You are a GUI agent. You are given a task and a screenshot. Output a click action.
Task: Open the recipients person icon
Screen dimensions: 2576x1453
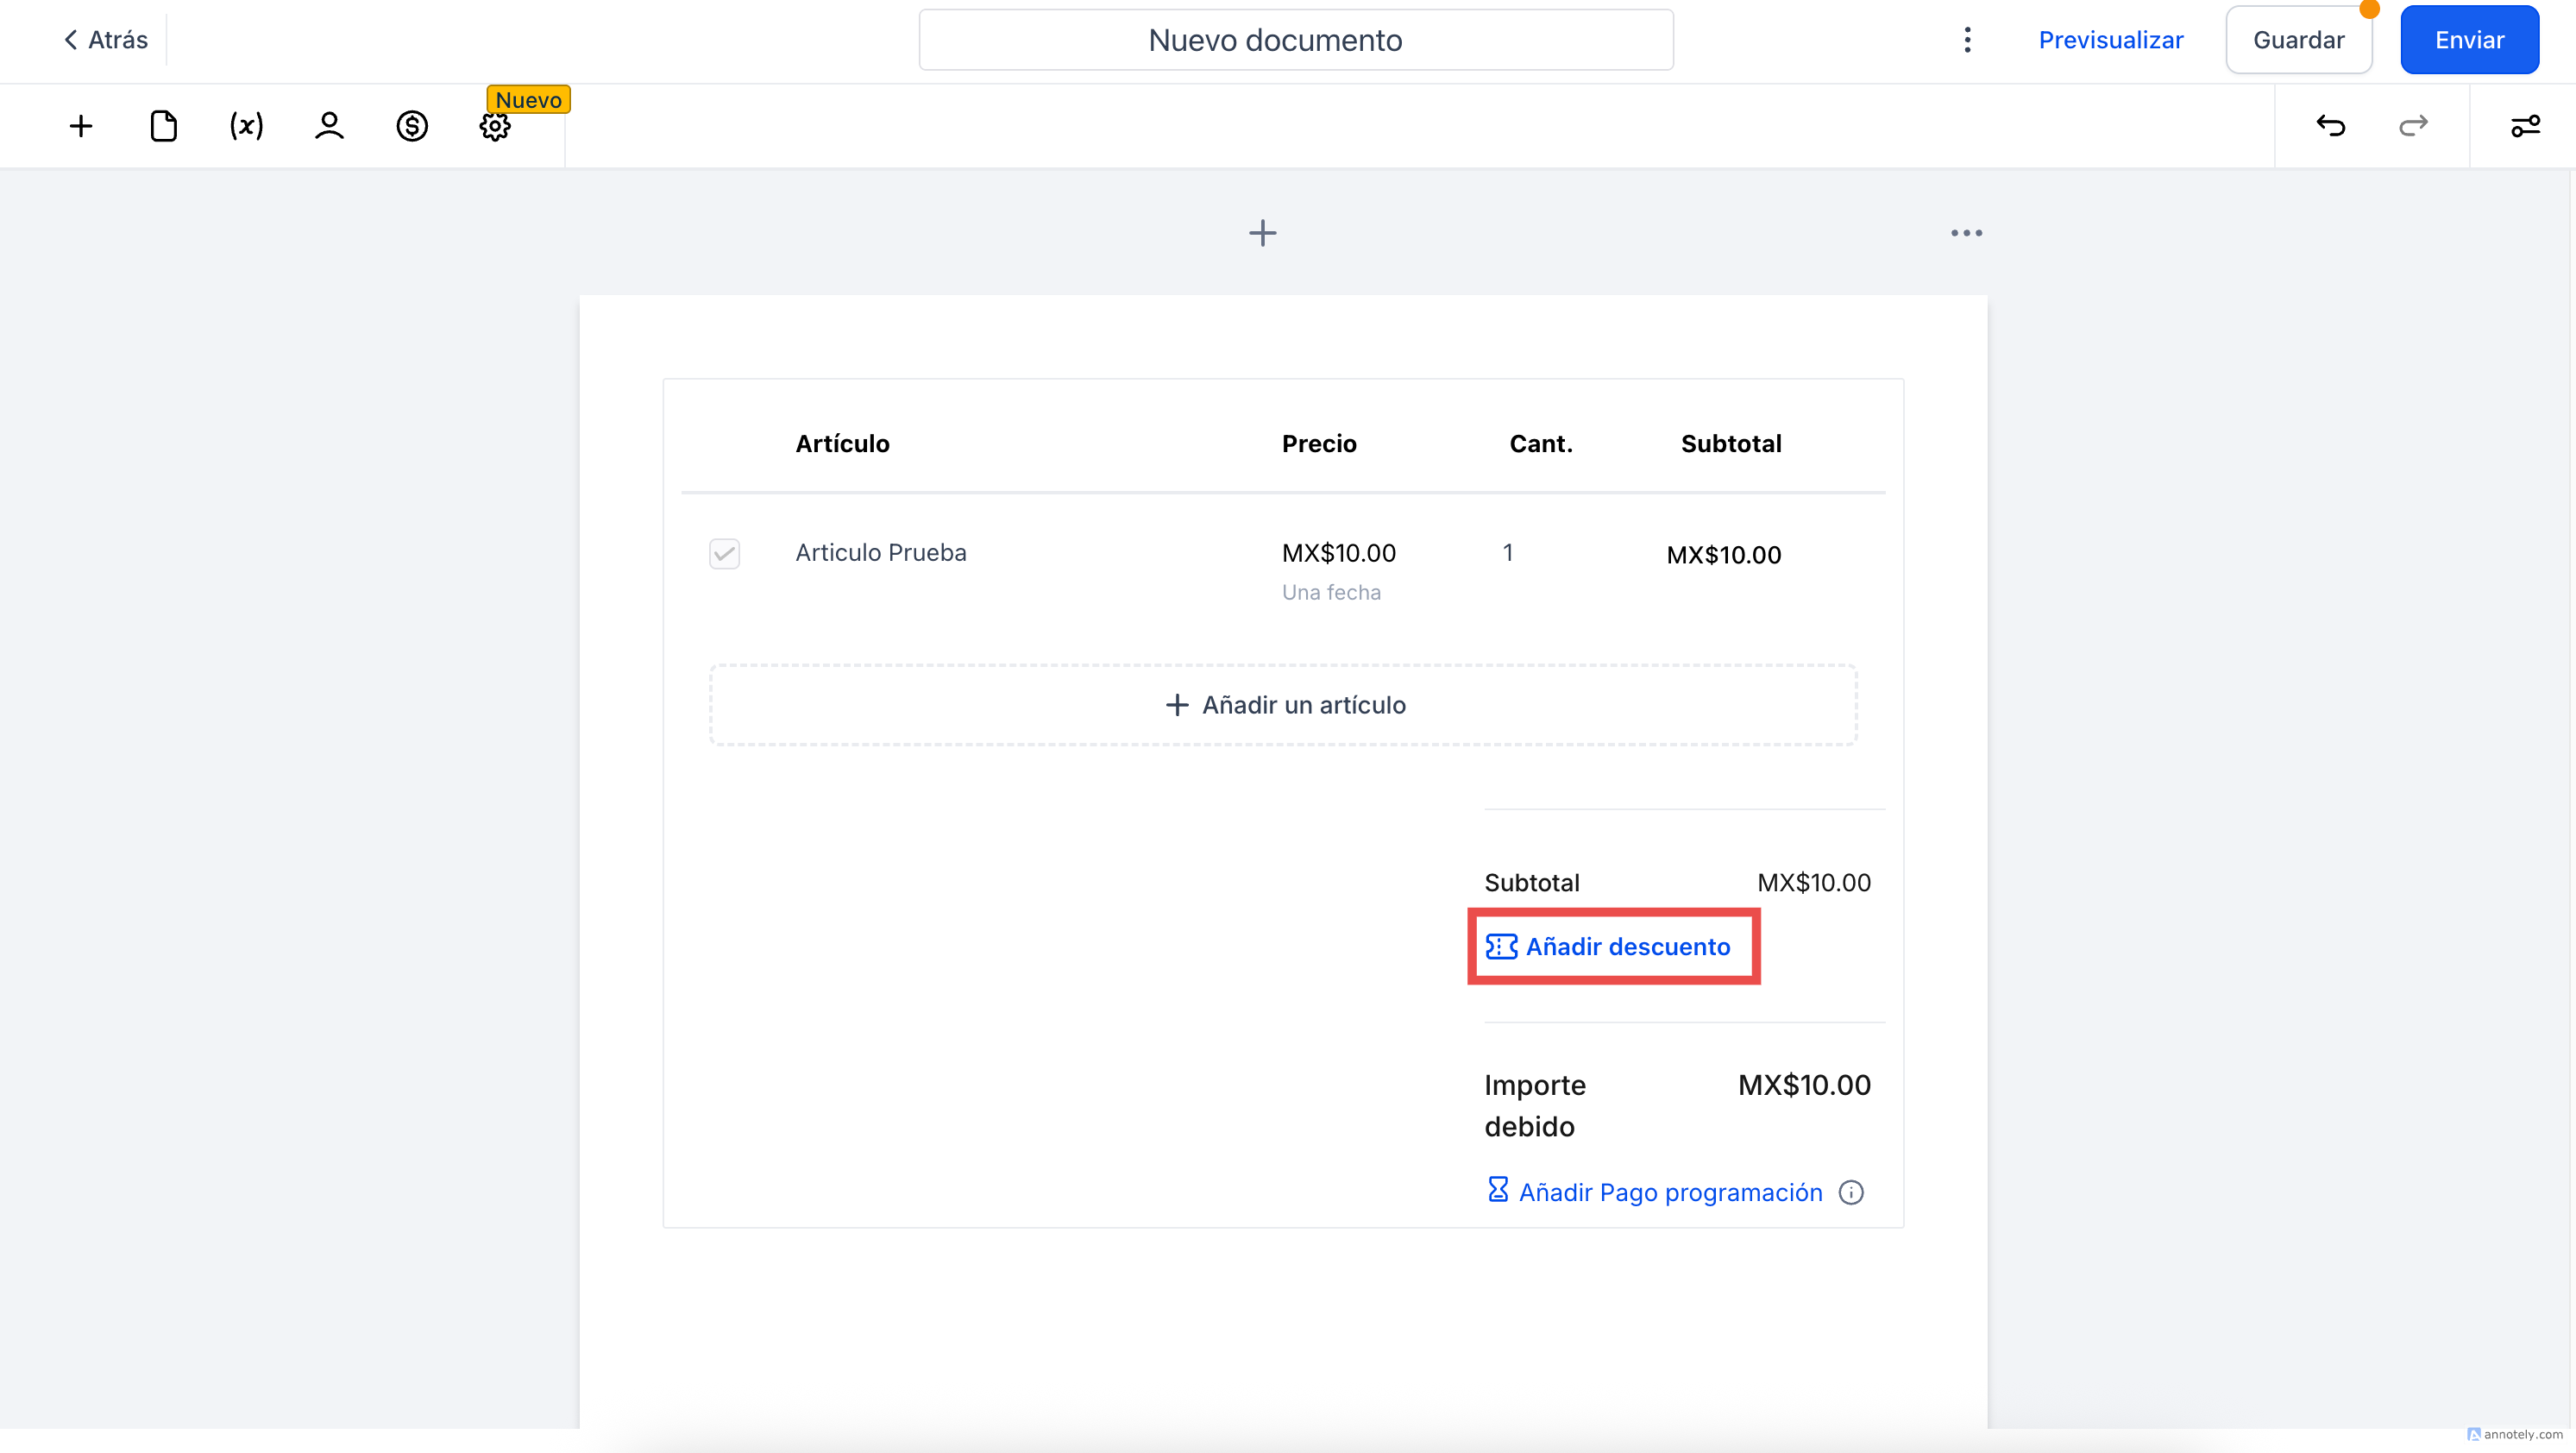coord(329,126)
